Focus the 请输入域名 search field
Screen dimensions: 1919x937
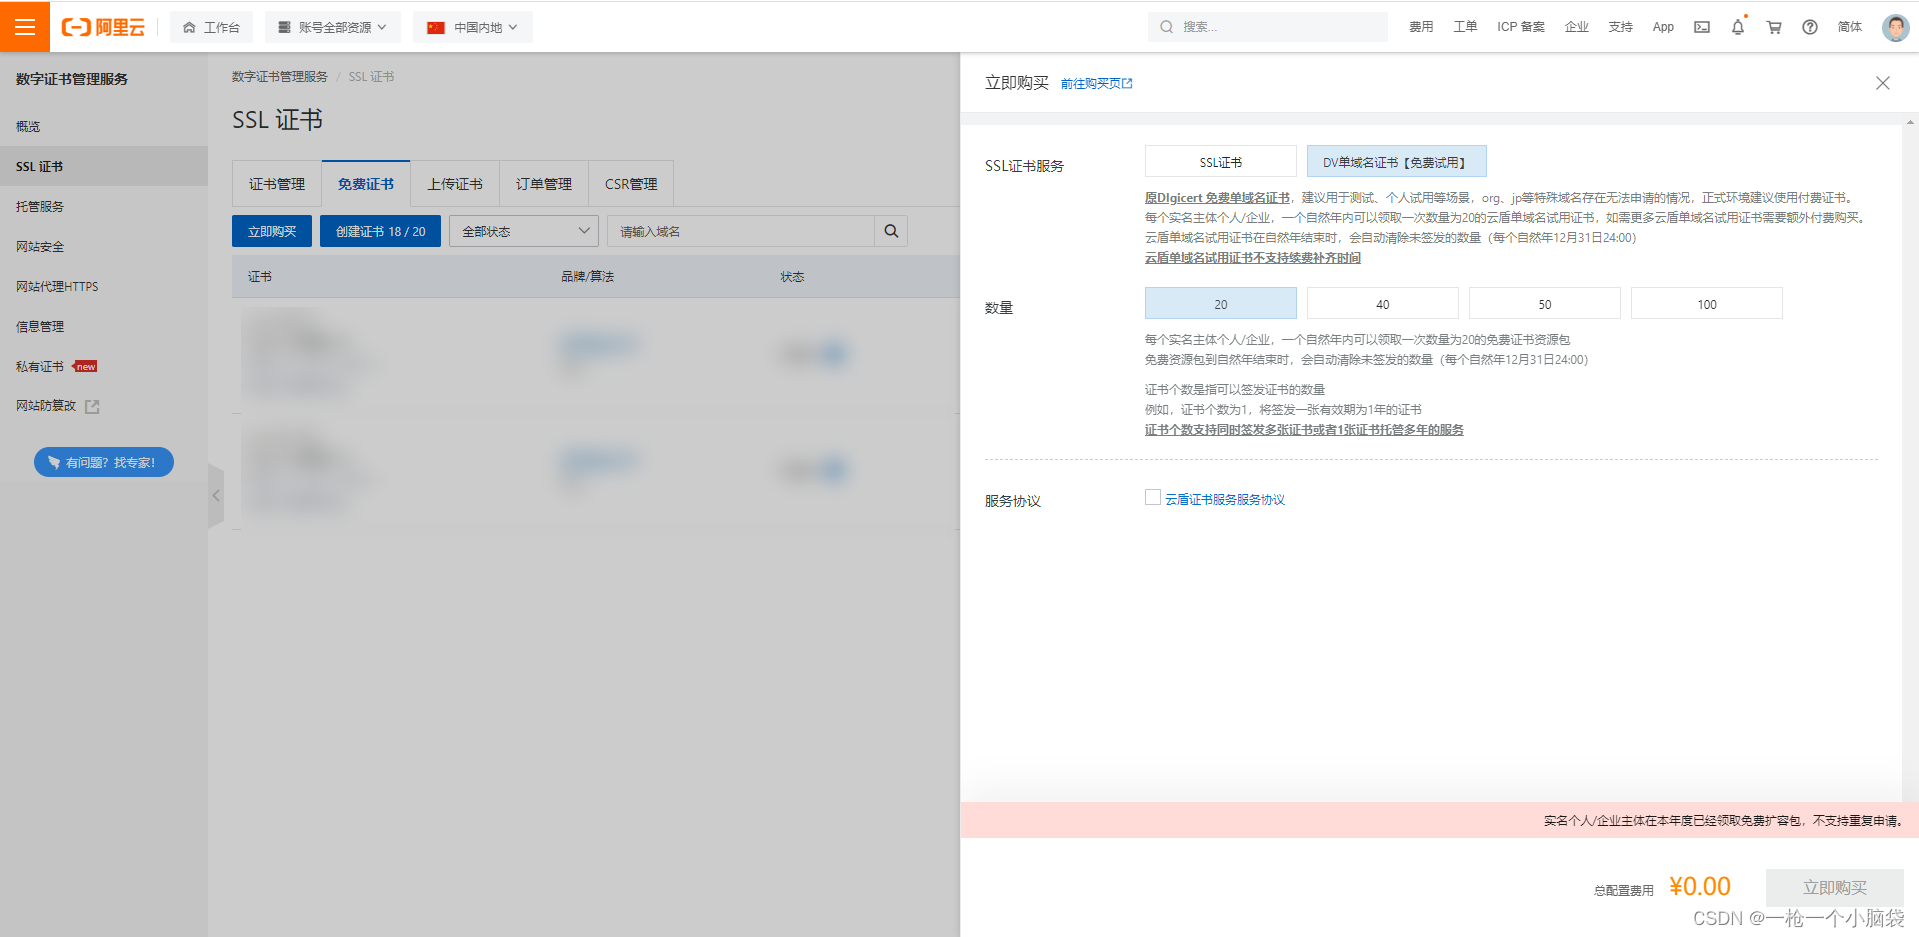[x=741, y=231]
